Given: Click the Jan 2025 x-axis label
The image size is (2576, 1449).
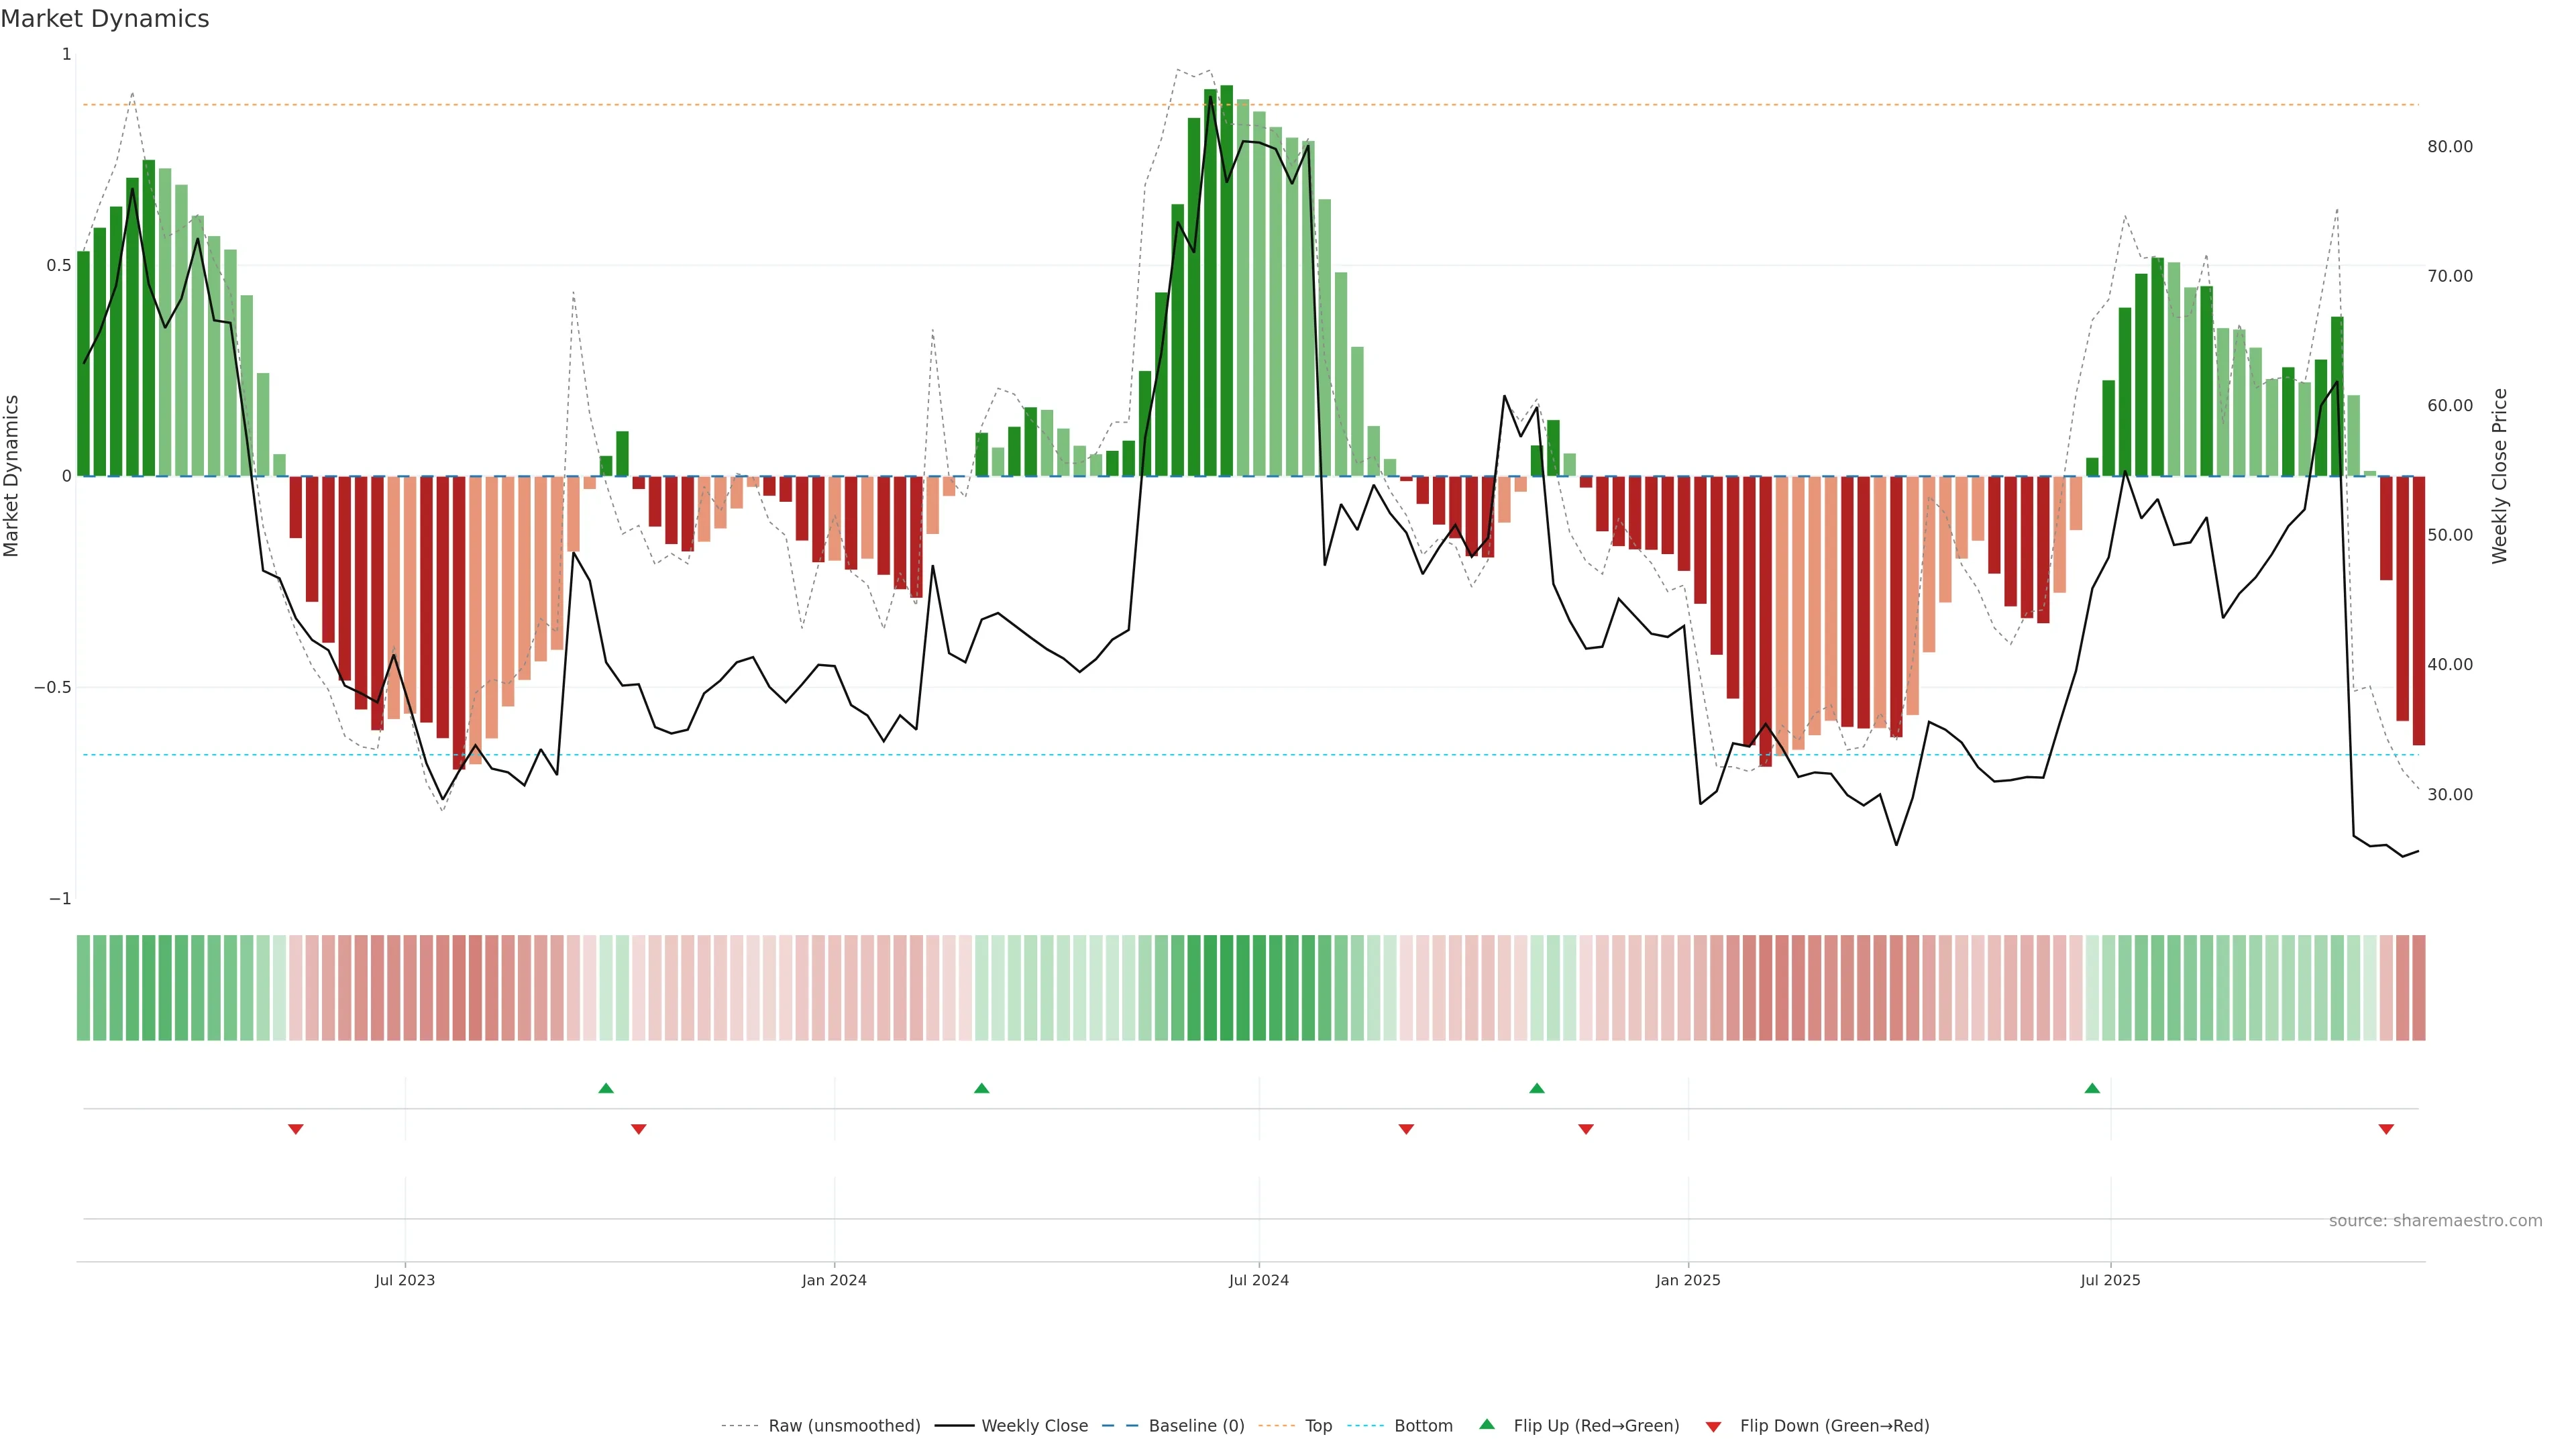Looking at the screenshot, I should coord(1687,1280).
